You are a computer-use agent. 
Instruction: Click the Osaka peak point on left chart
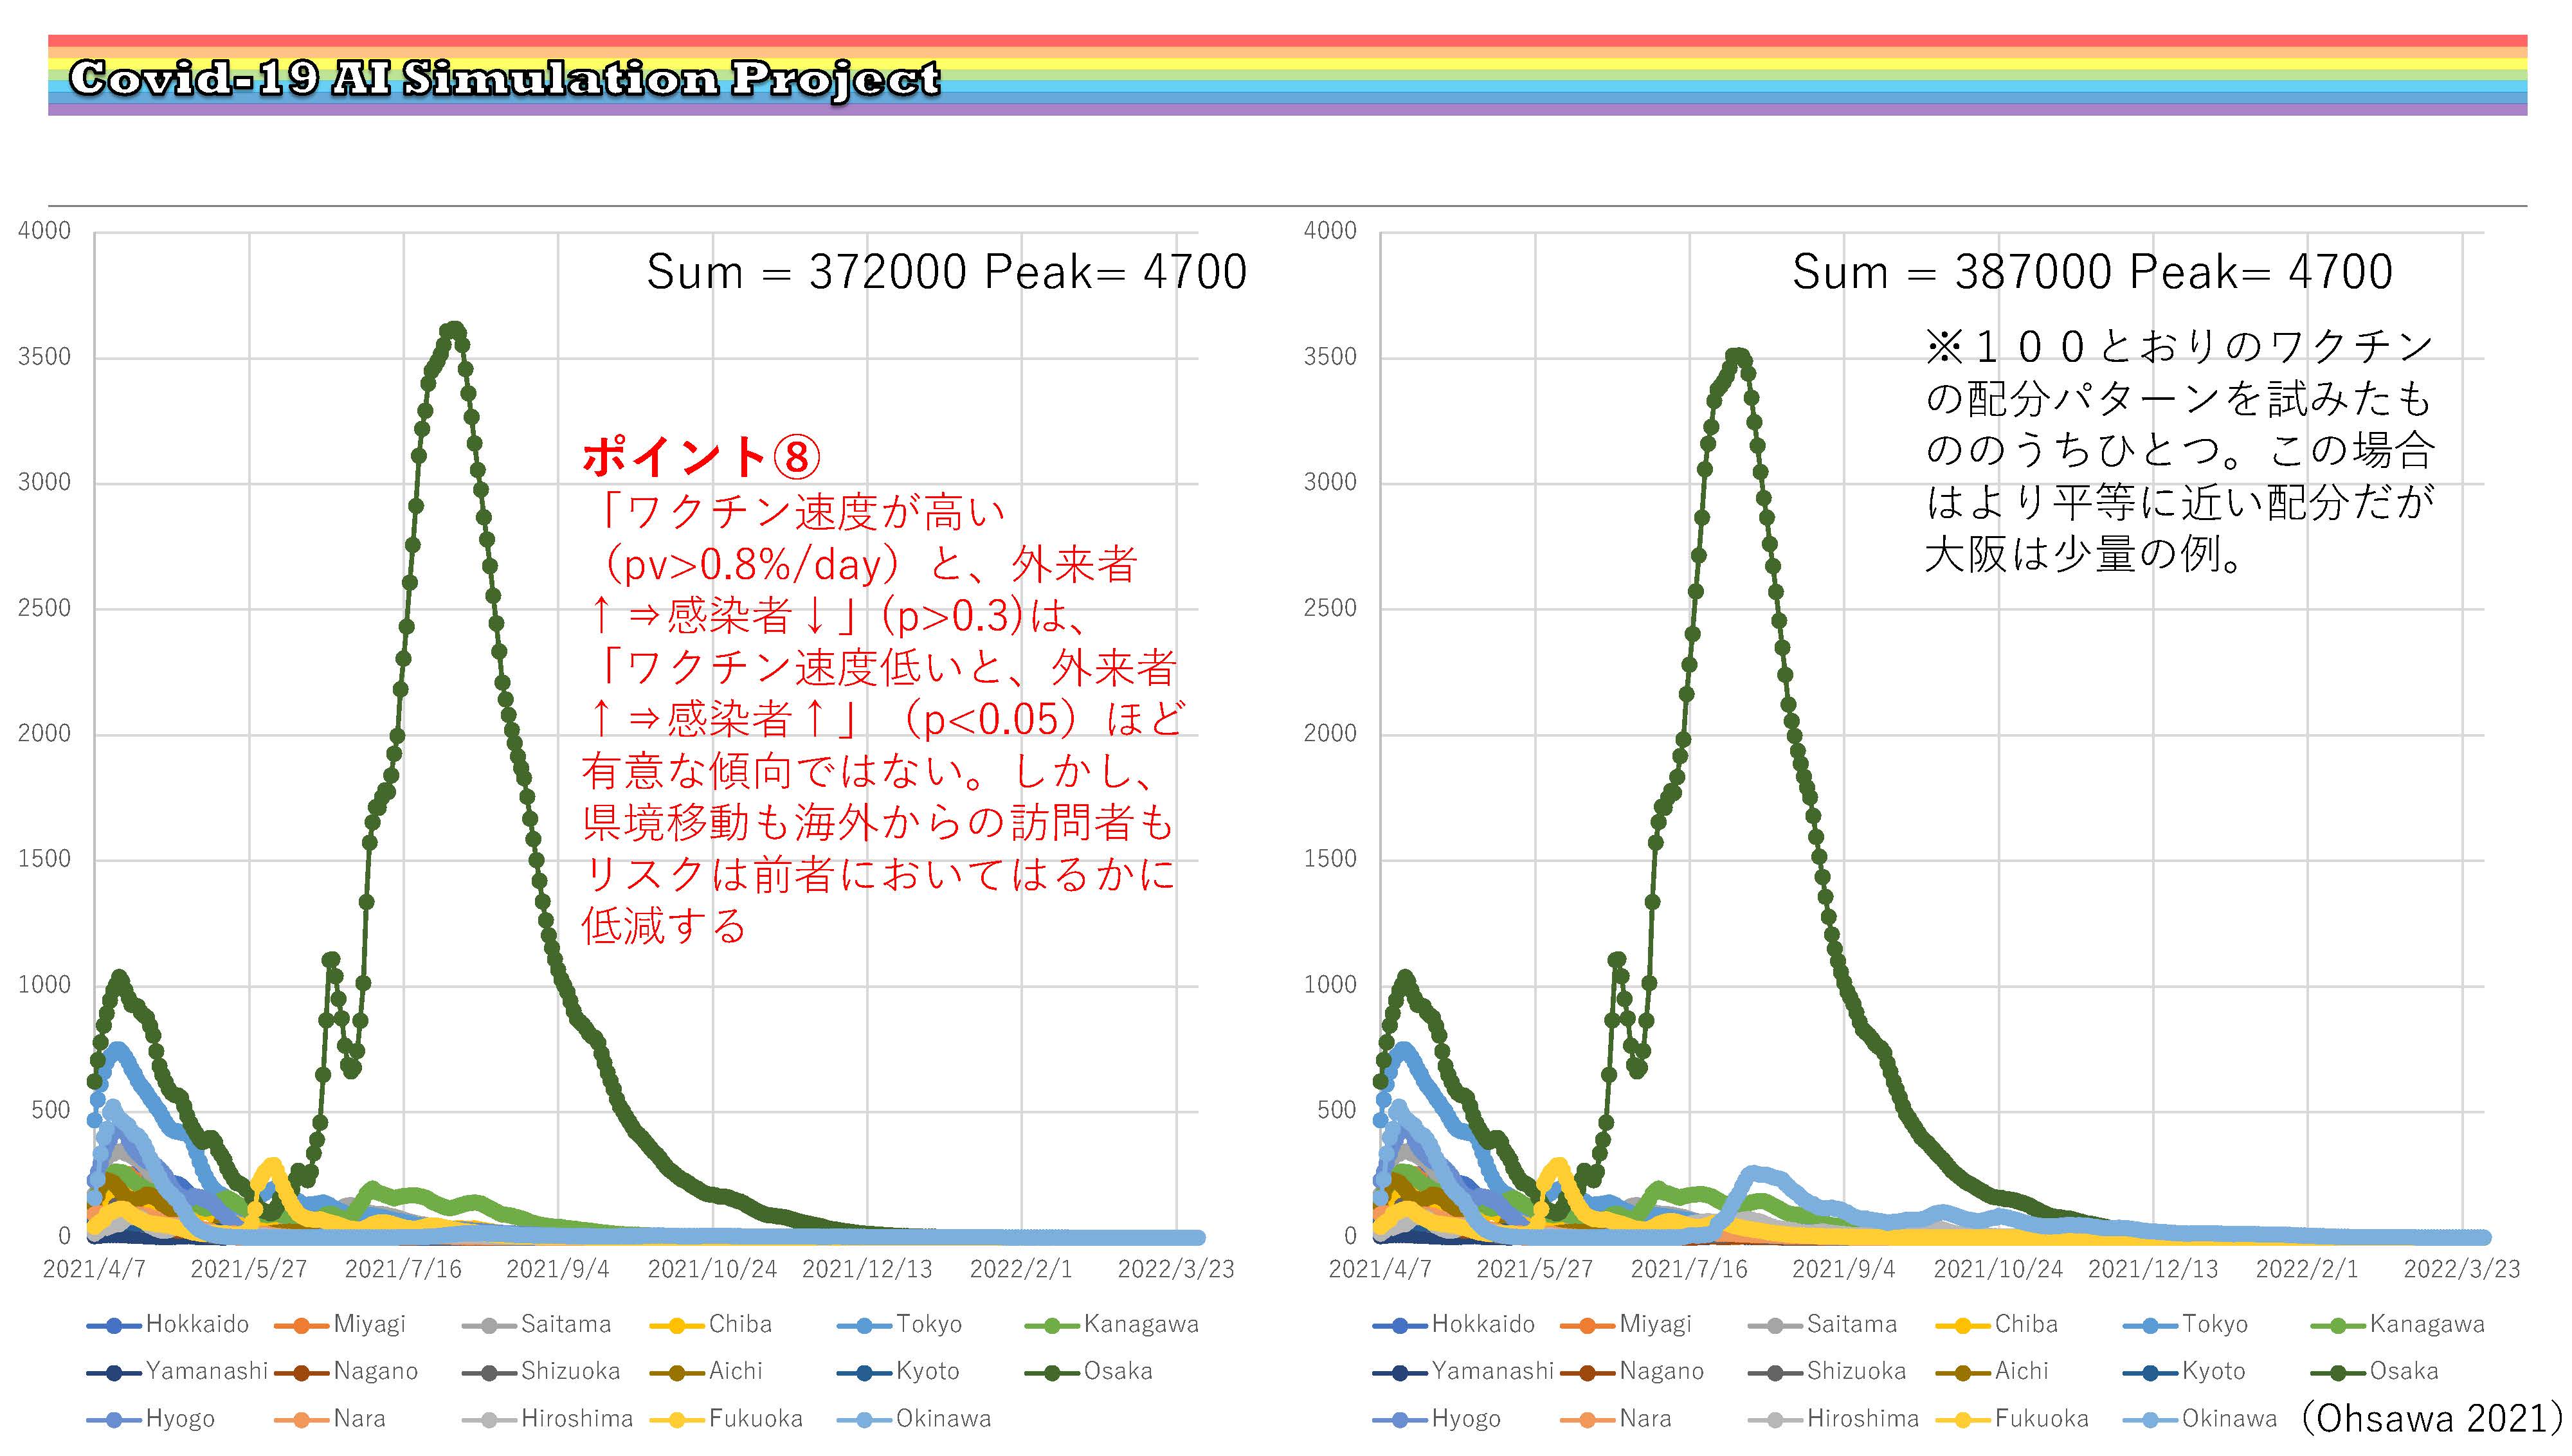[x=454, y=329]
